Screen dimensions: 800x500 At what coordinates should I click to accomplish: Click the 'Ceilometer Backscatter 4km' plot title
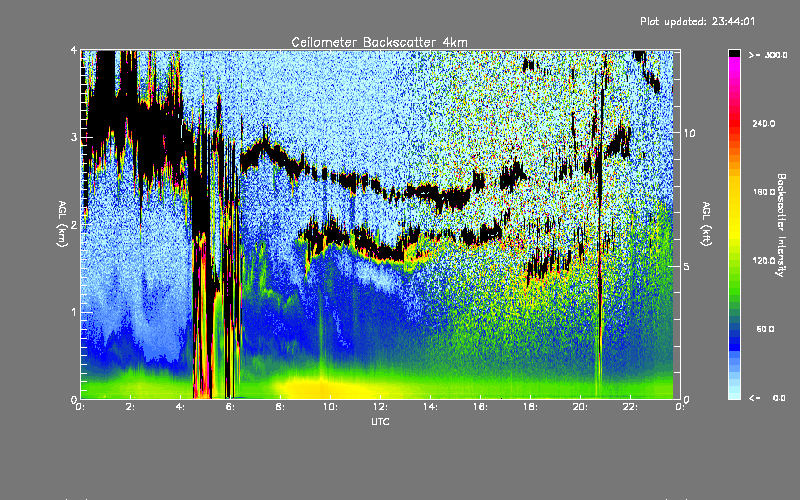(x=379, y=42)
